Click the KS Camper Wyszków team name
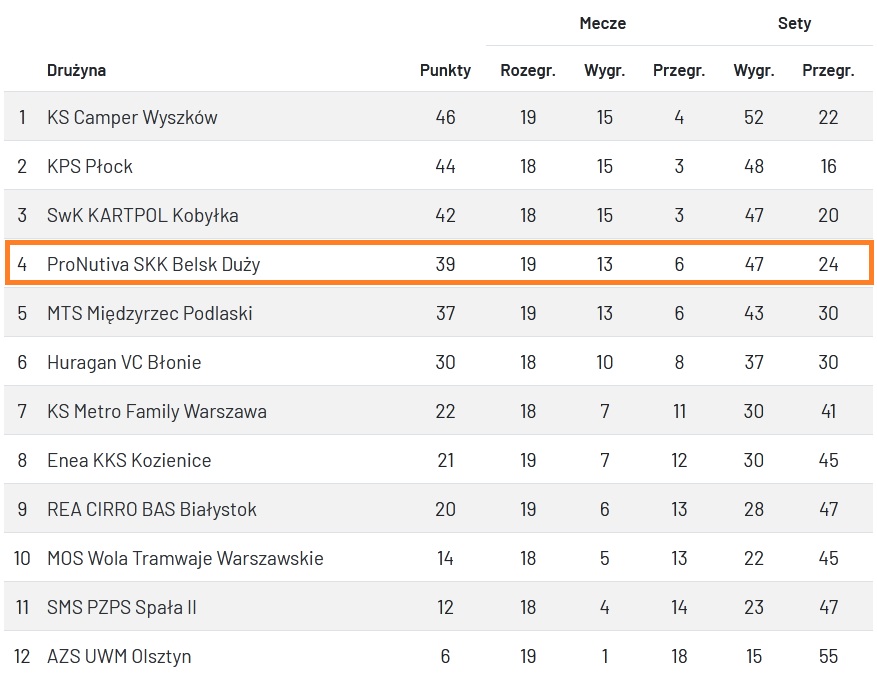The image size is (877, 690). [x=132, y=117]
